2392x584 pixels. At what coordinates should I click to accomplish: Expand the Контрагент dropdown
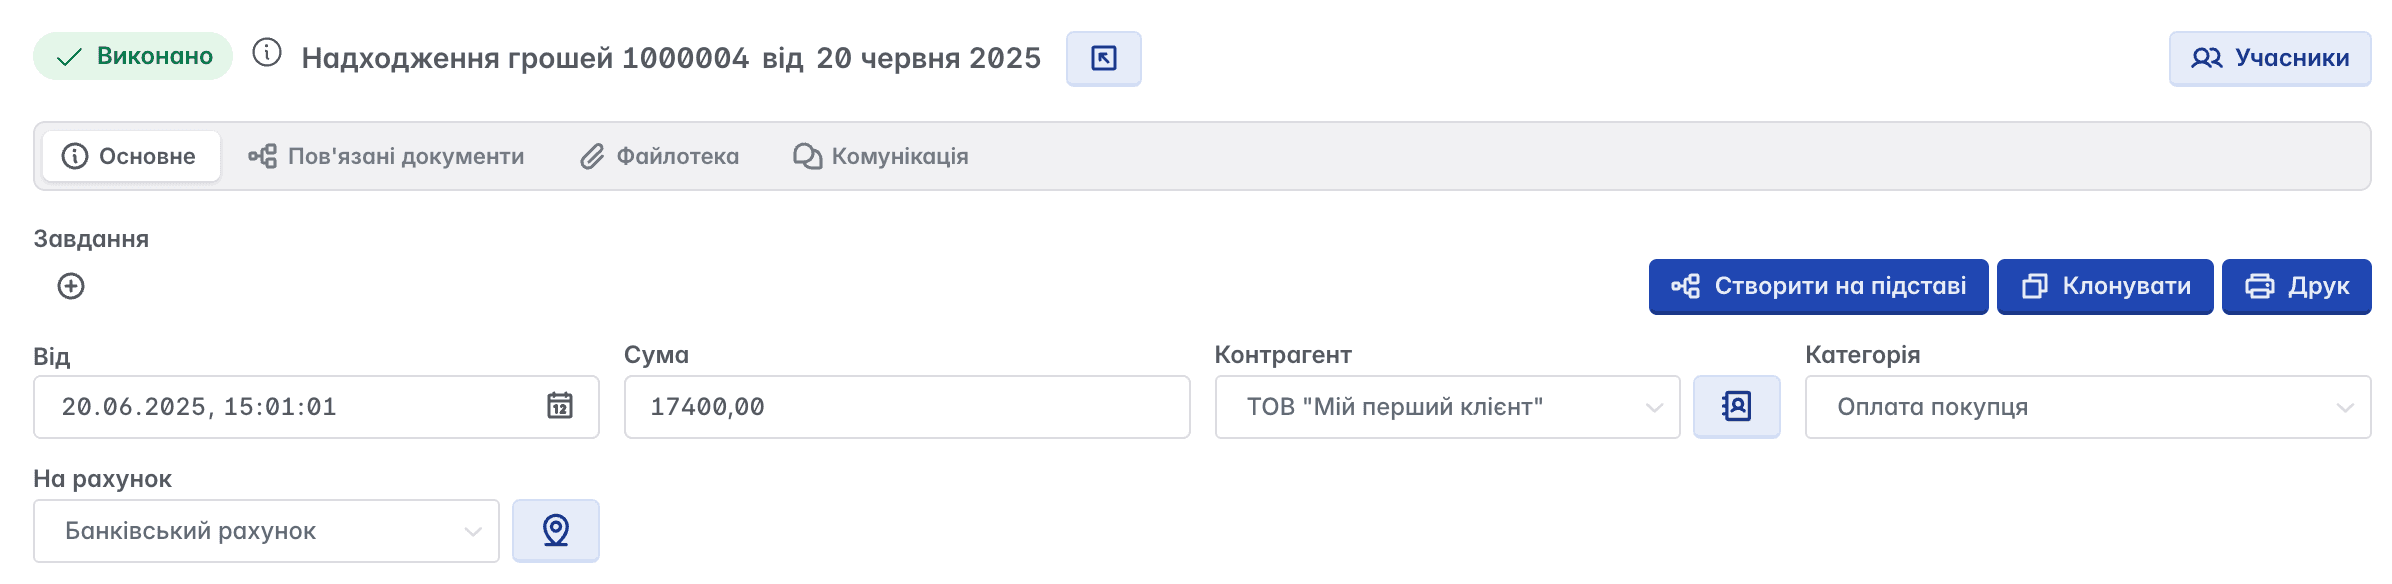coord(1447,407)
